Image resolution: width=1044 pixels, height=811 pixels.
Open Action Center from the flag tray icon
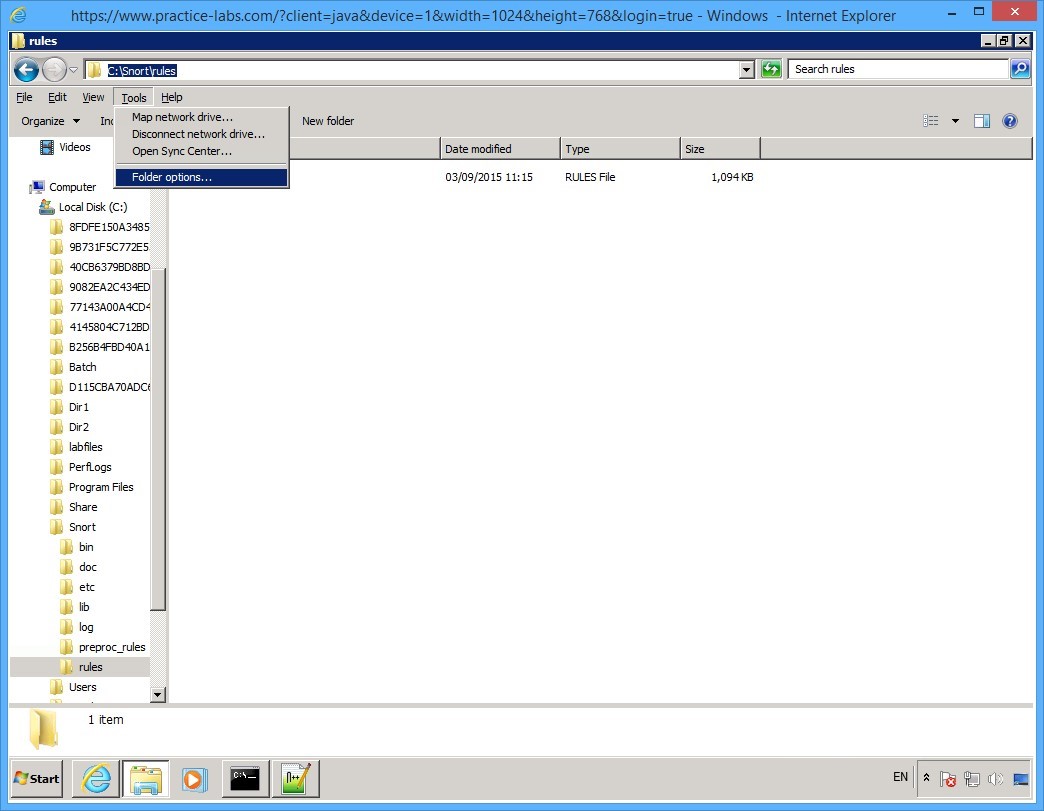948,779
